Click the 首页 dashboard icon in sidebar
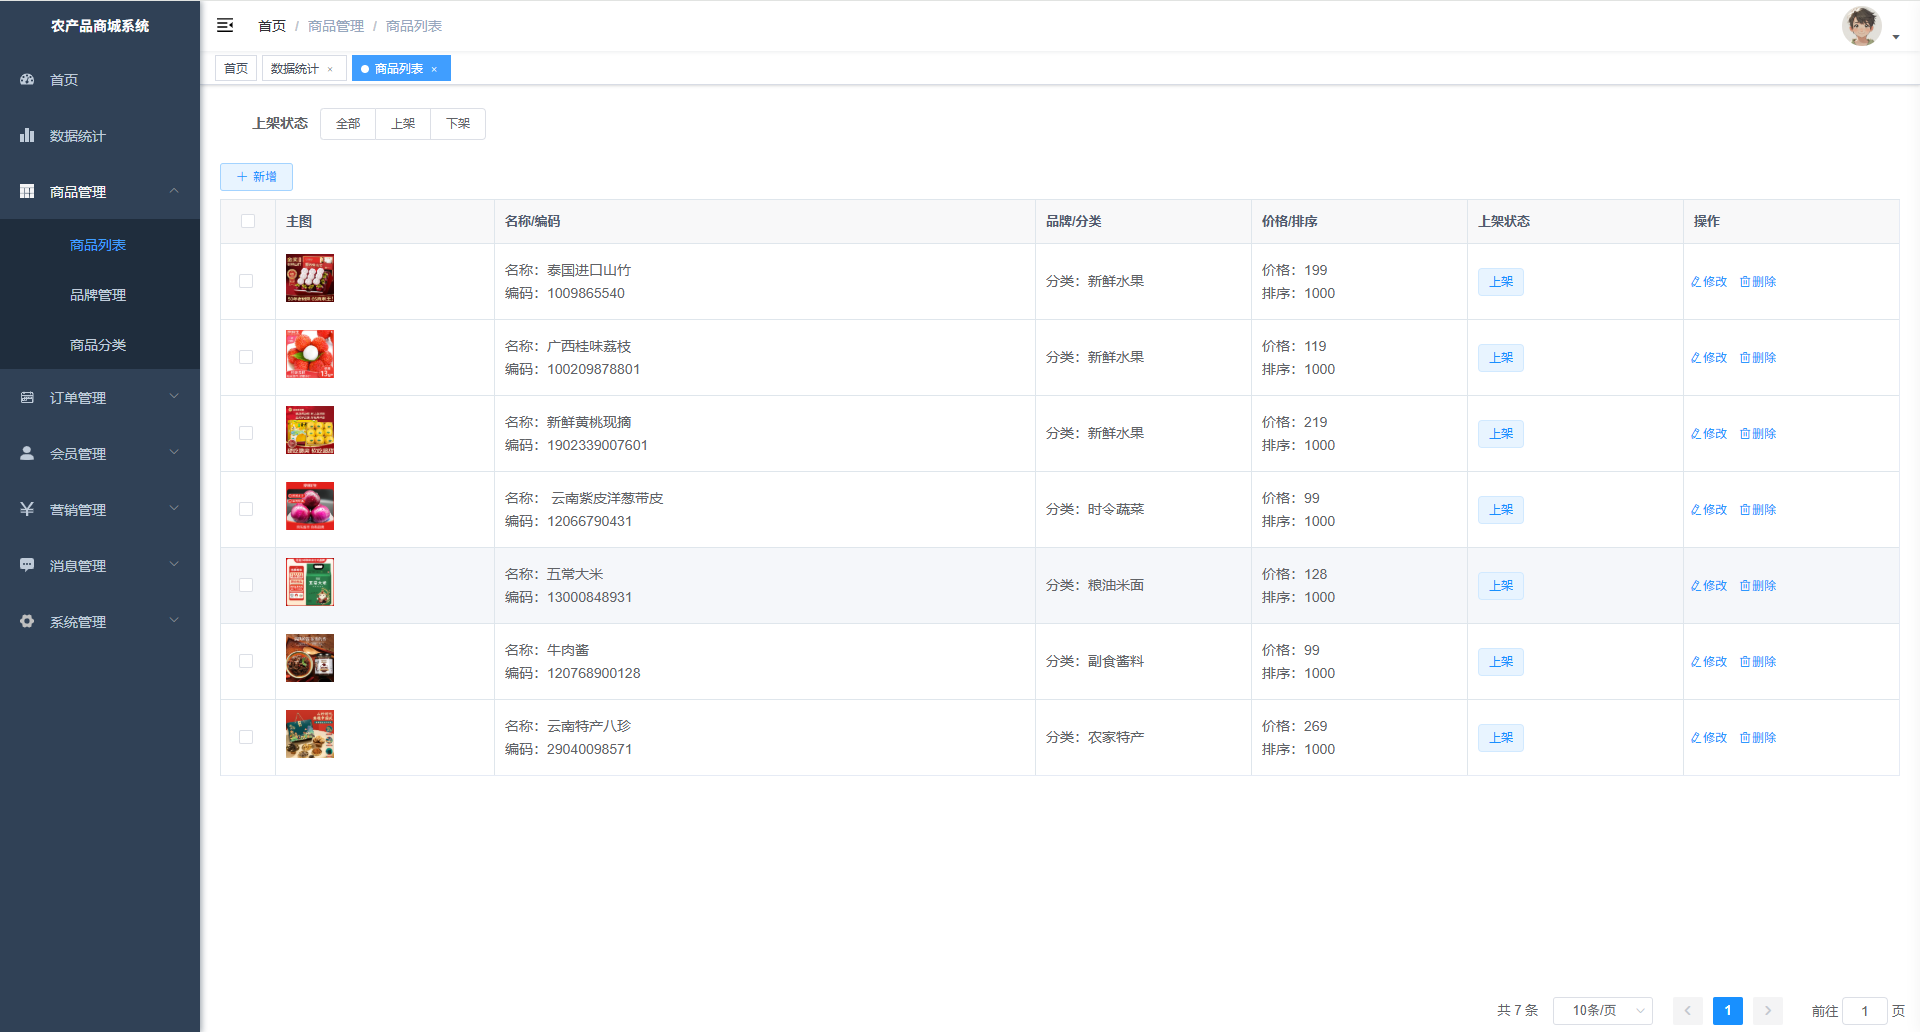 [27, 79]
